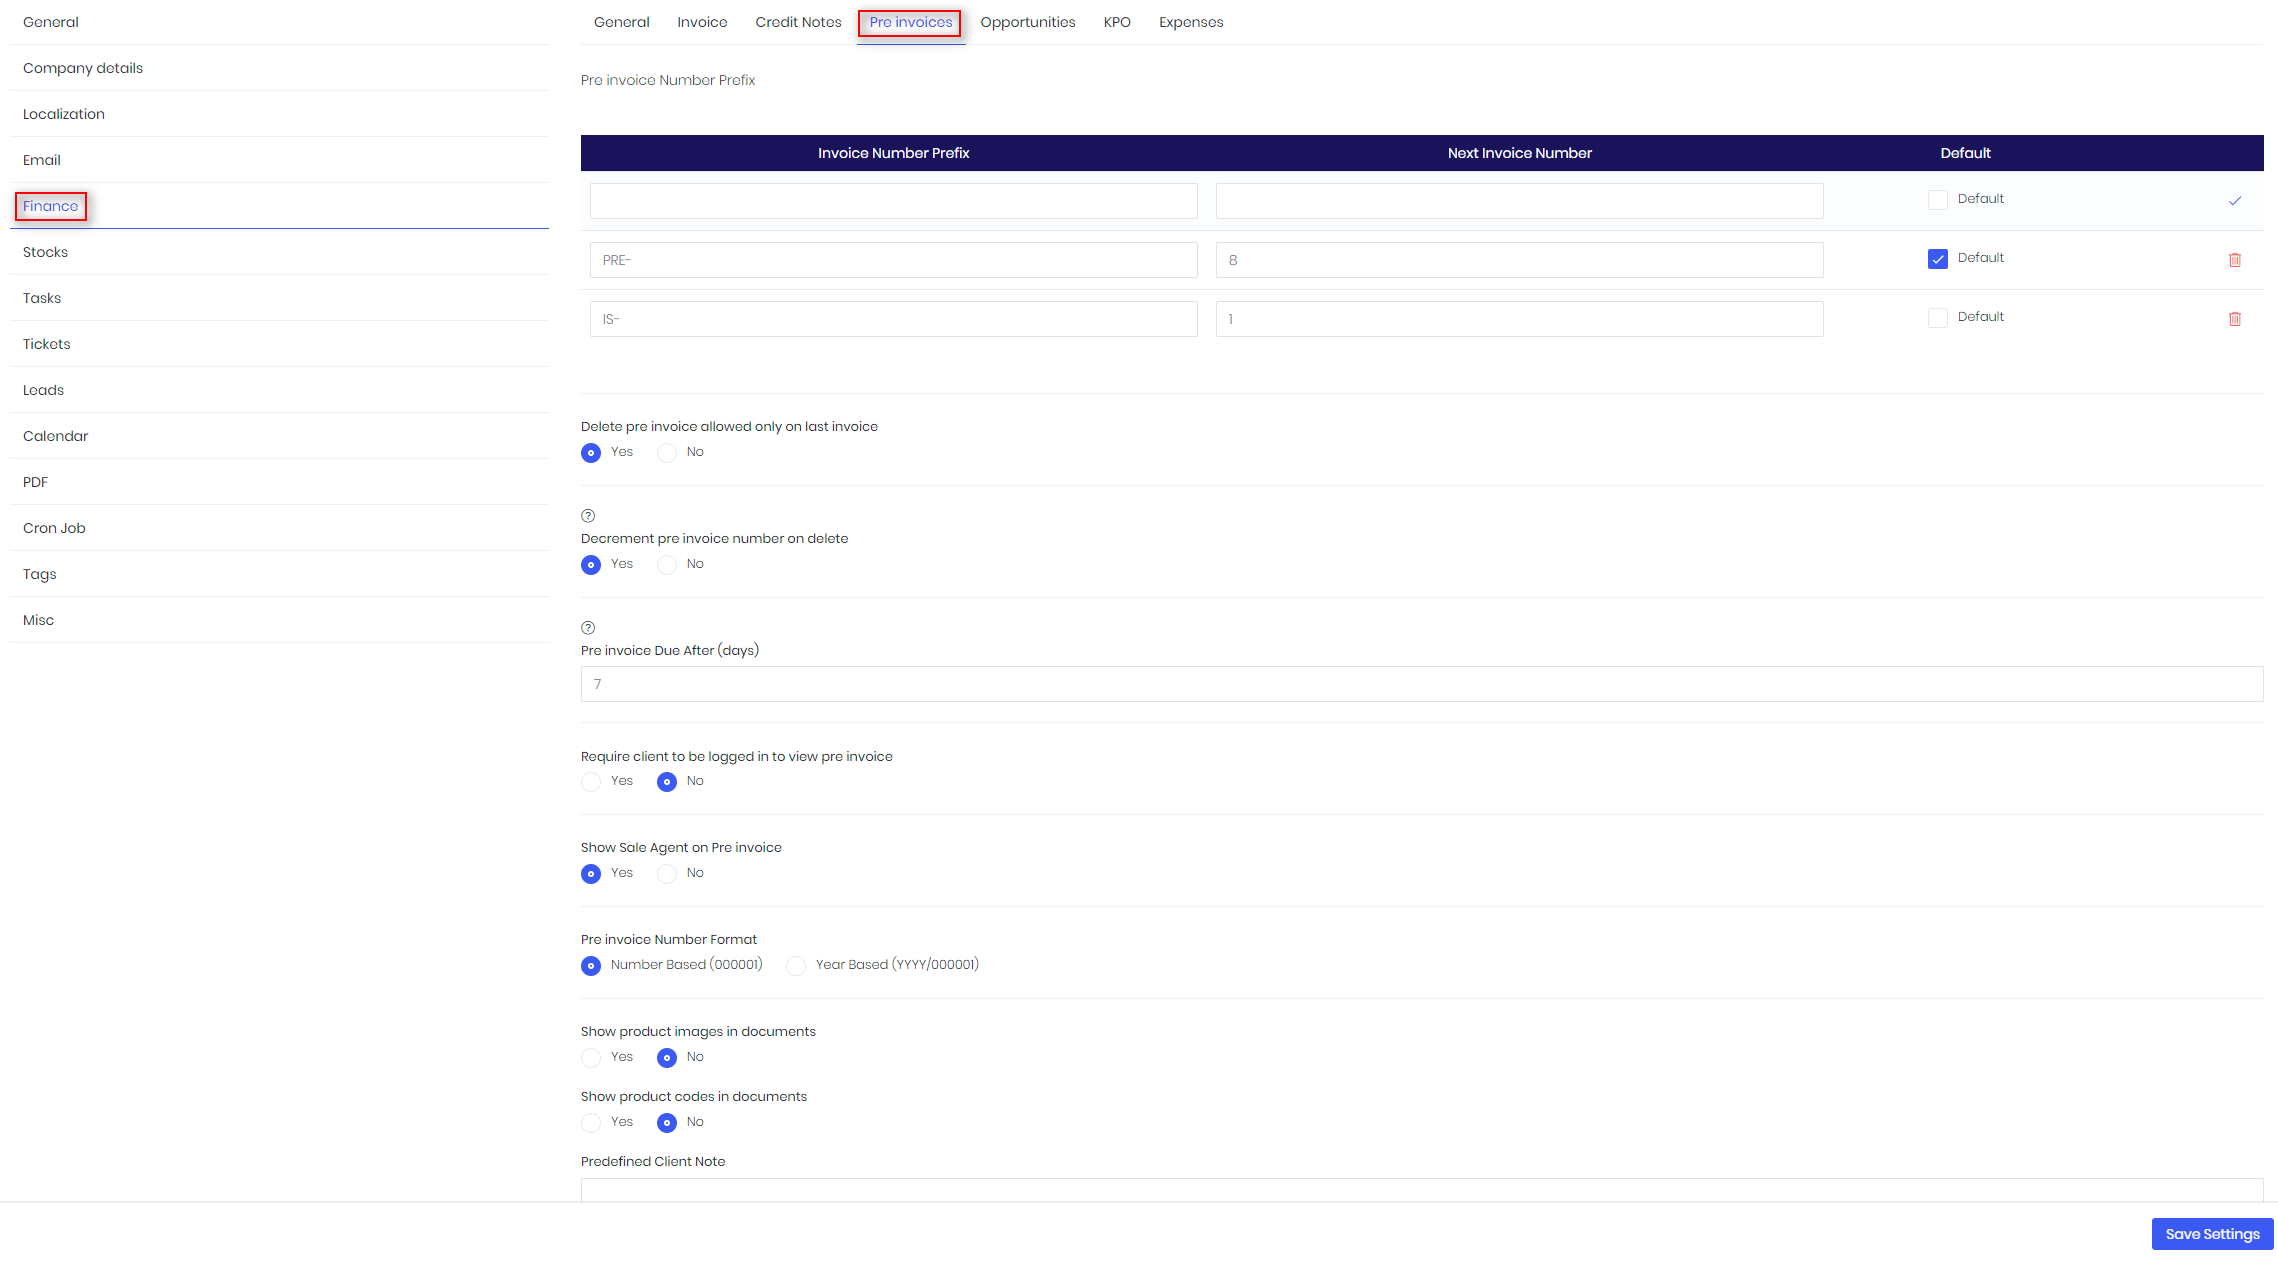Uncheck Default checkbox for PRE- prefix
The height and width of the screenshot is (1263, 2278).
pos(1938,259)
